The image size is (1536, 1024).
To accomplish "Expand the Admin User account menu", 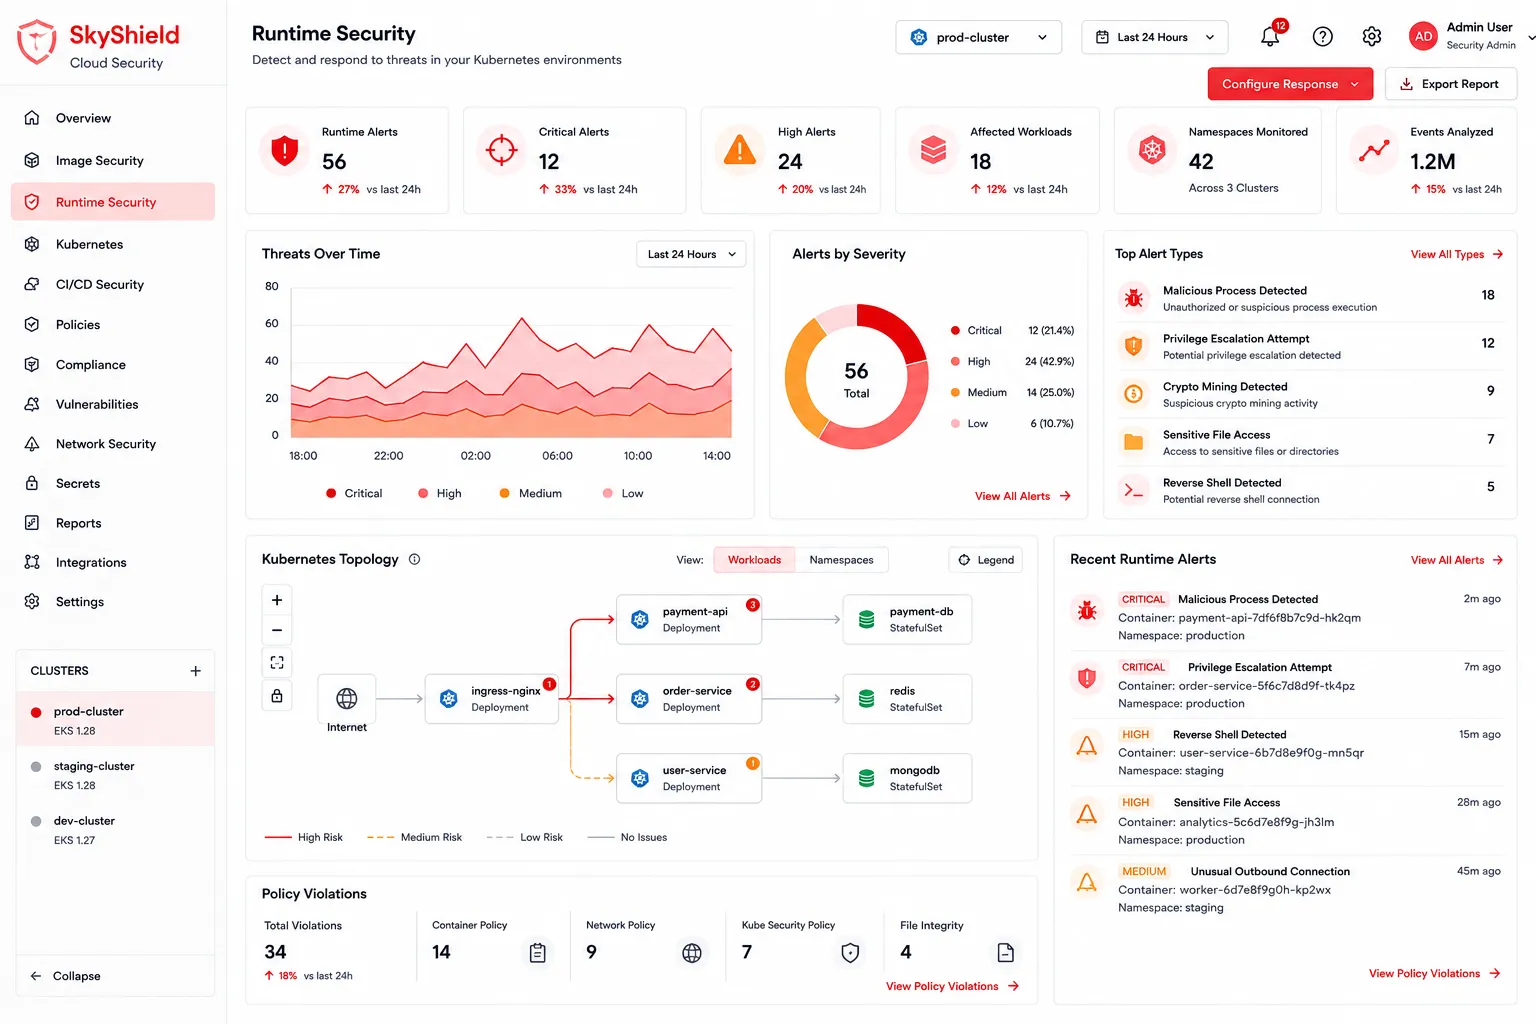I will click(1472, 36).
